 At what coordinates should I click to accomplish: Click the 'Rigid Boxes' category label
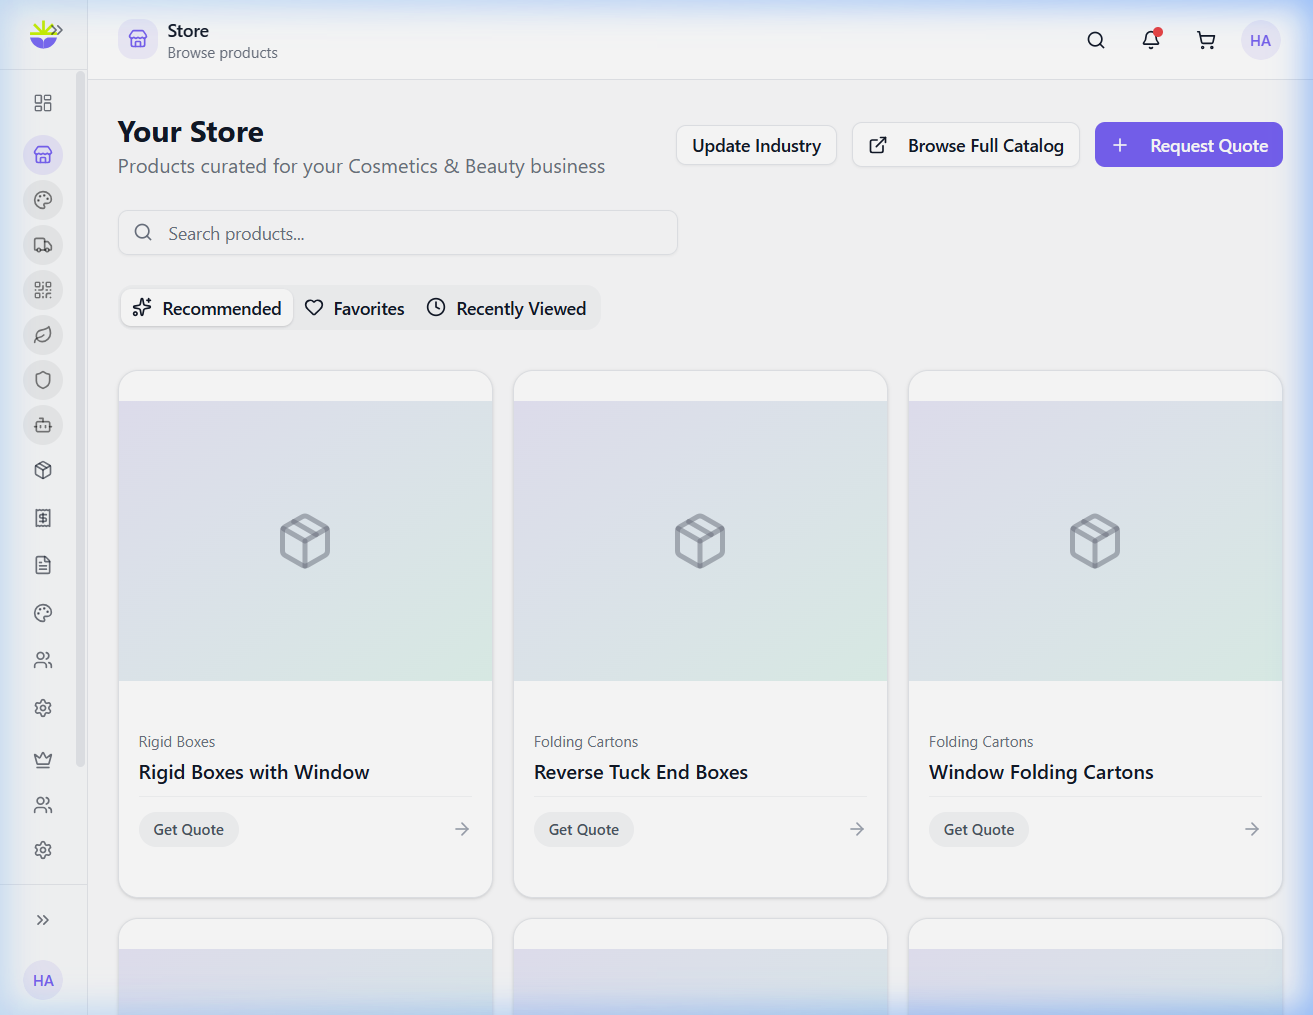point(177,742)
